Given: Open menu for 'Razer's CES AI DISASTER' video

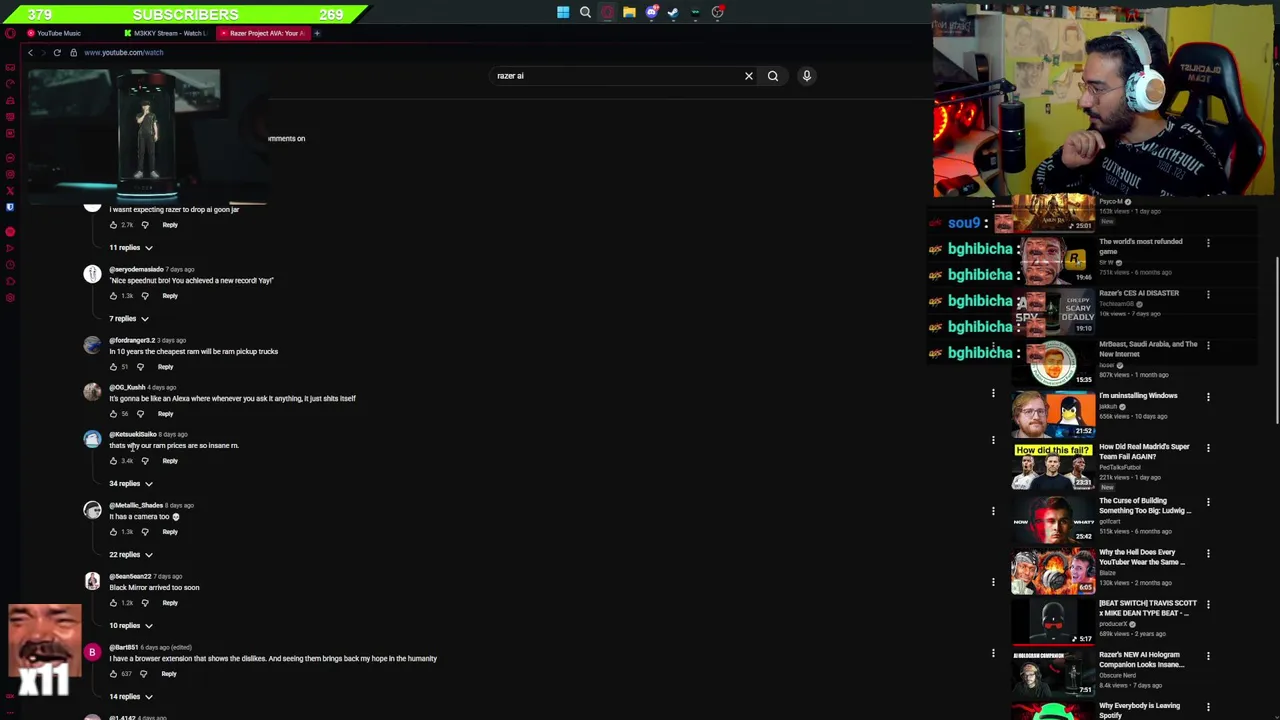Looking at the screenshot, I should point(1208,295).
